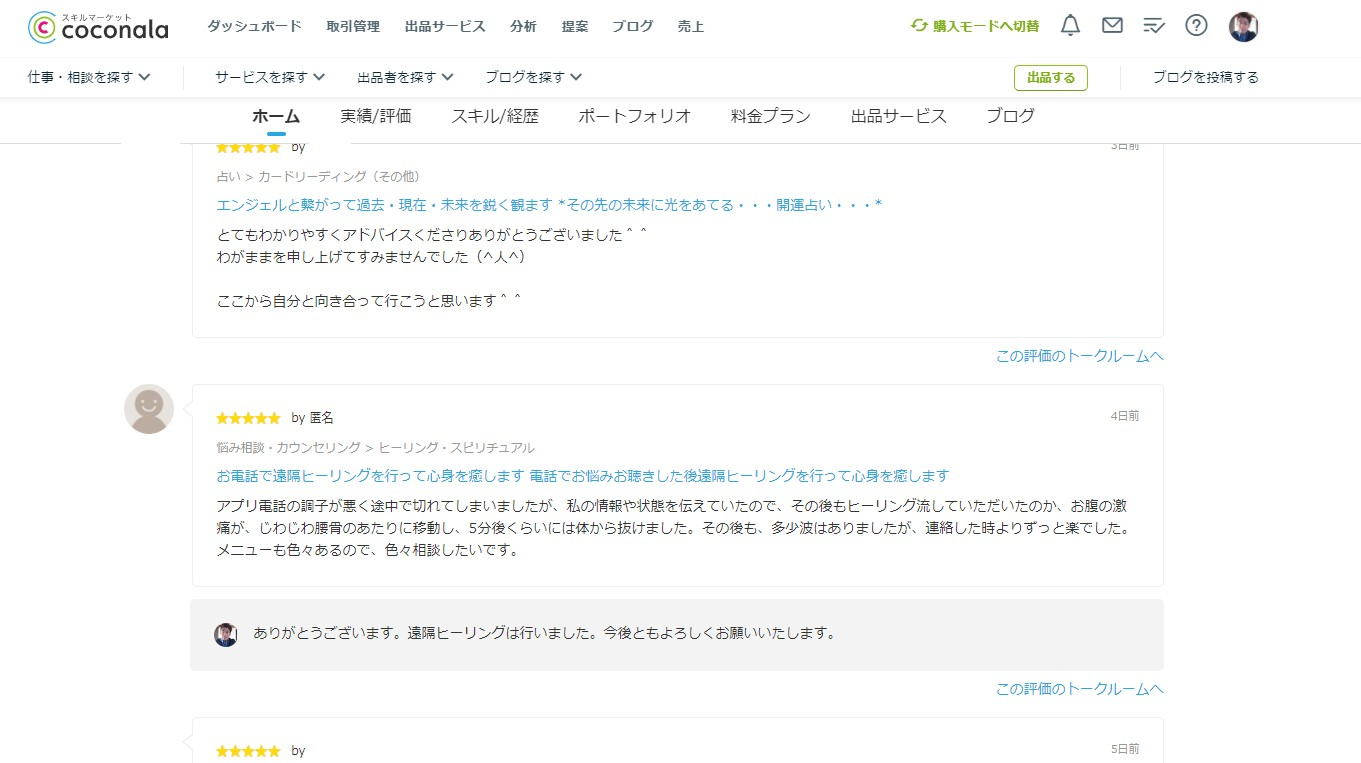The image size is (1361, 763).
Task: Click the seller reply ありがとうございます text
Action: [x=544, y=634]
